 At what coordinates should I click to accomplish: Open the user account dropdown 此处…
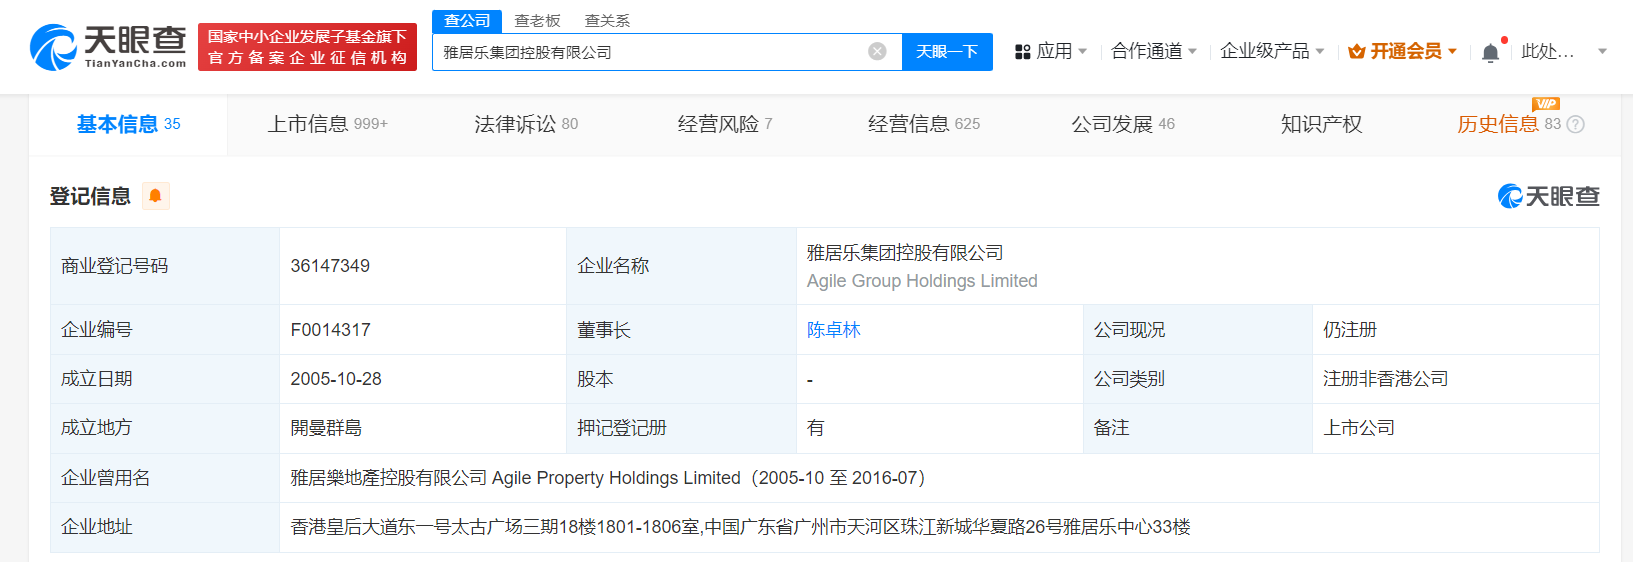pyautogui.click(x=1564, y=51)
